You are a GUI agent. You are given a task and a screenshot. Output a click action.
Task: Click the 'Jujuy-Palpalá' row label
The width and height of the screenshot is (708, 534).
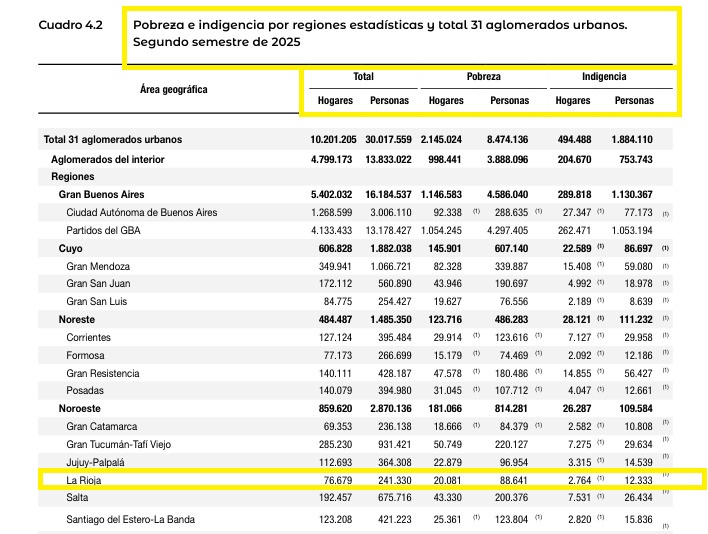point(95,462)
